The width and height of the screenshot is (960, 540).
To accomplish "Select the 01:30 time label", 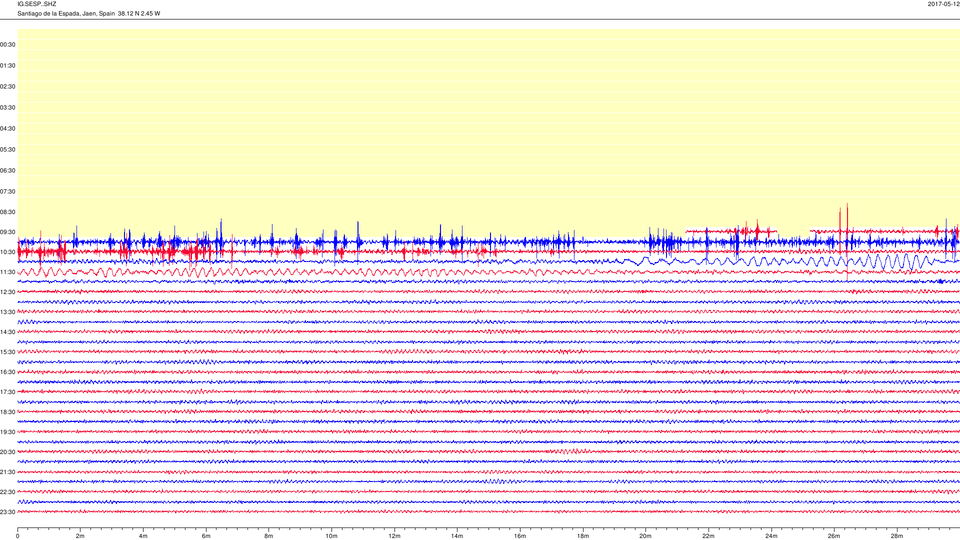I will [x=8, y=66].
